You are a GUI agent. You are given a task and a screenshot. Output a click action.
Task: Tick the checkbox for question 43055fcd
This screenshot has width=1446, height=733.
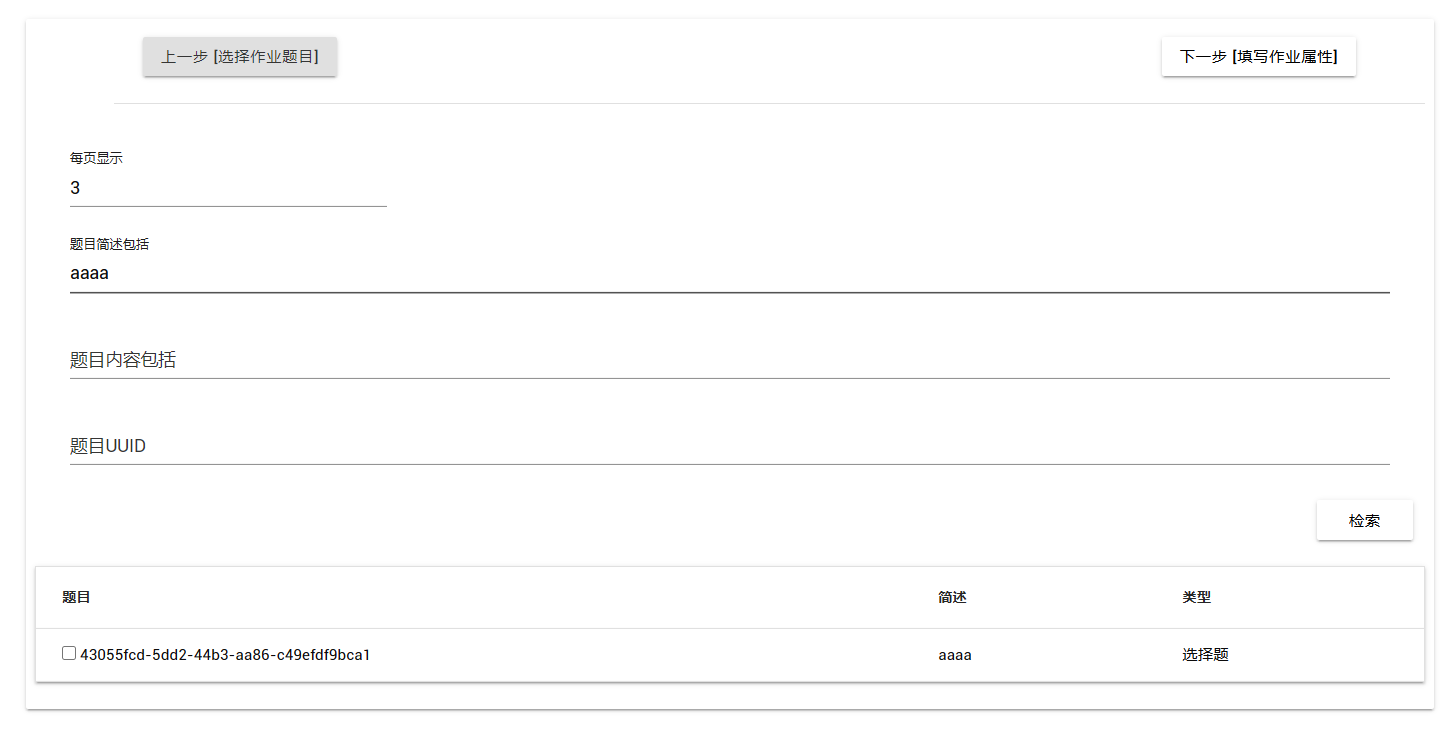(69, 654)
